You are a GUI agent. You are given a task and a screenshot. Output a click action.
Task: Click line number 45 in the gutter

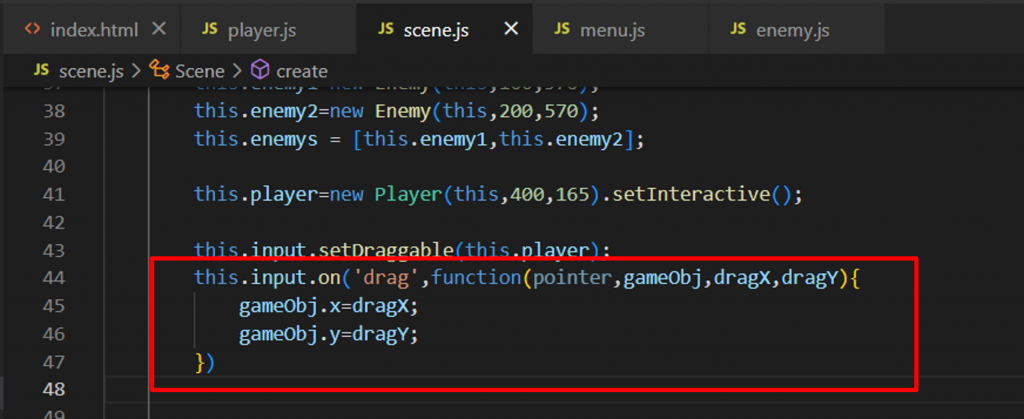click(56, 306)
